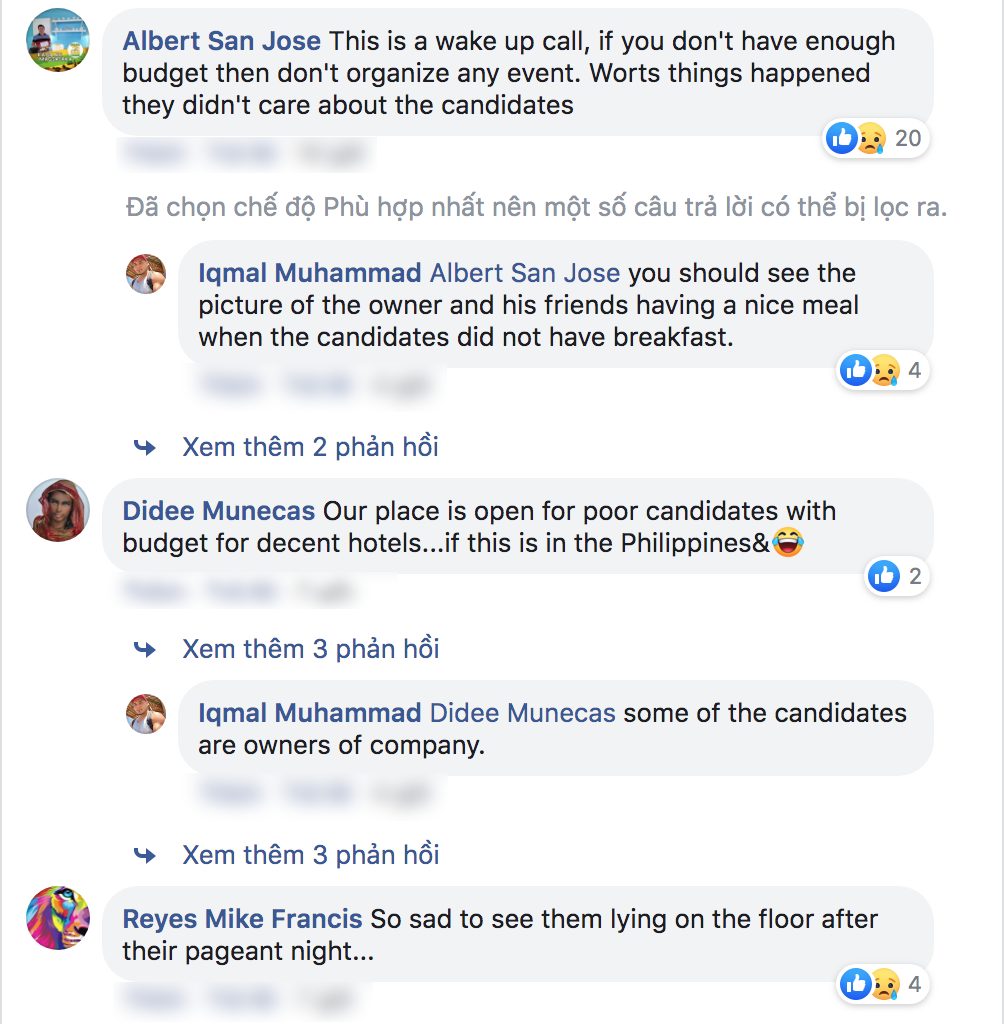Viewport: 1004px width, 1024px height.
Task: Click Iqmal Muhammad's name in breakfast reply
Action: 309,273
